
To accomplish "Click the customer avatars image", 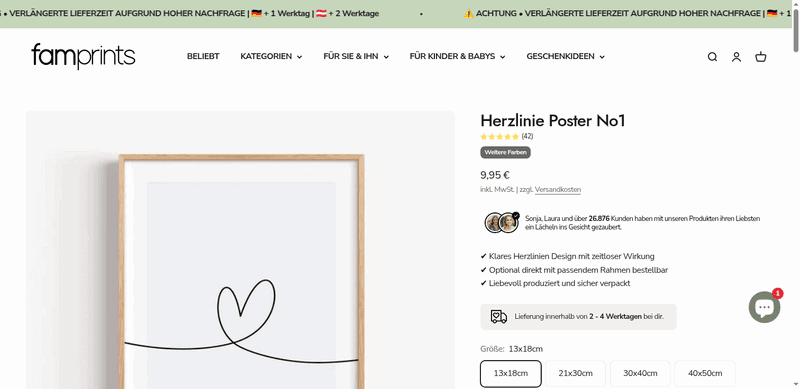I will [502, 223].
